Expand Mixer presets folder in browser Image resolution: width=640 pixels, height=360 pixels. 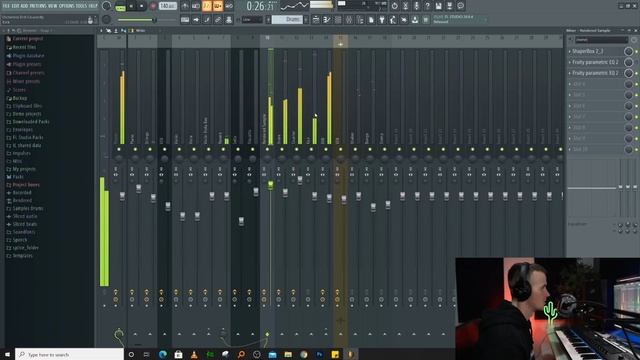(x=23, y=81)
